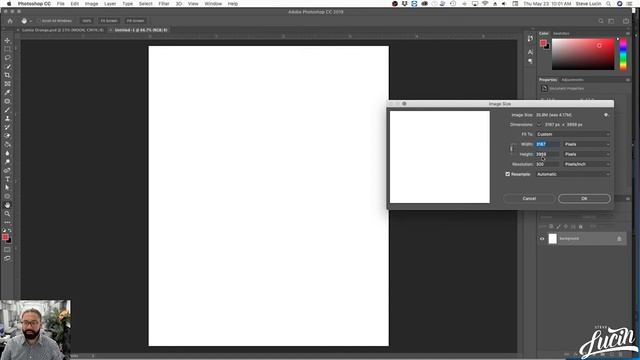Open the workspace search magnifier icon
640x360 pixels.
[601, 21]
